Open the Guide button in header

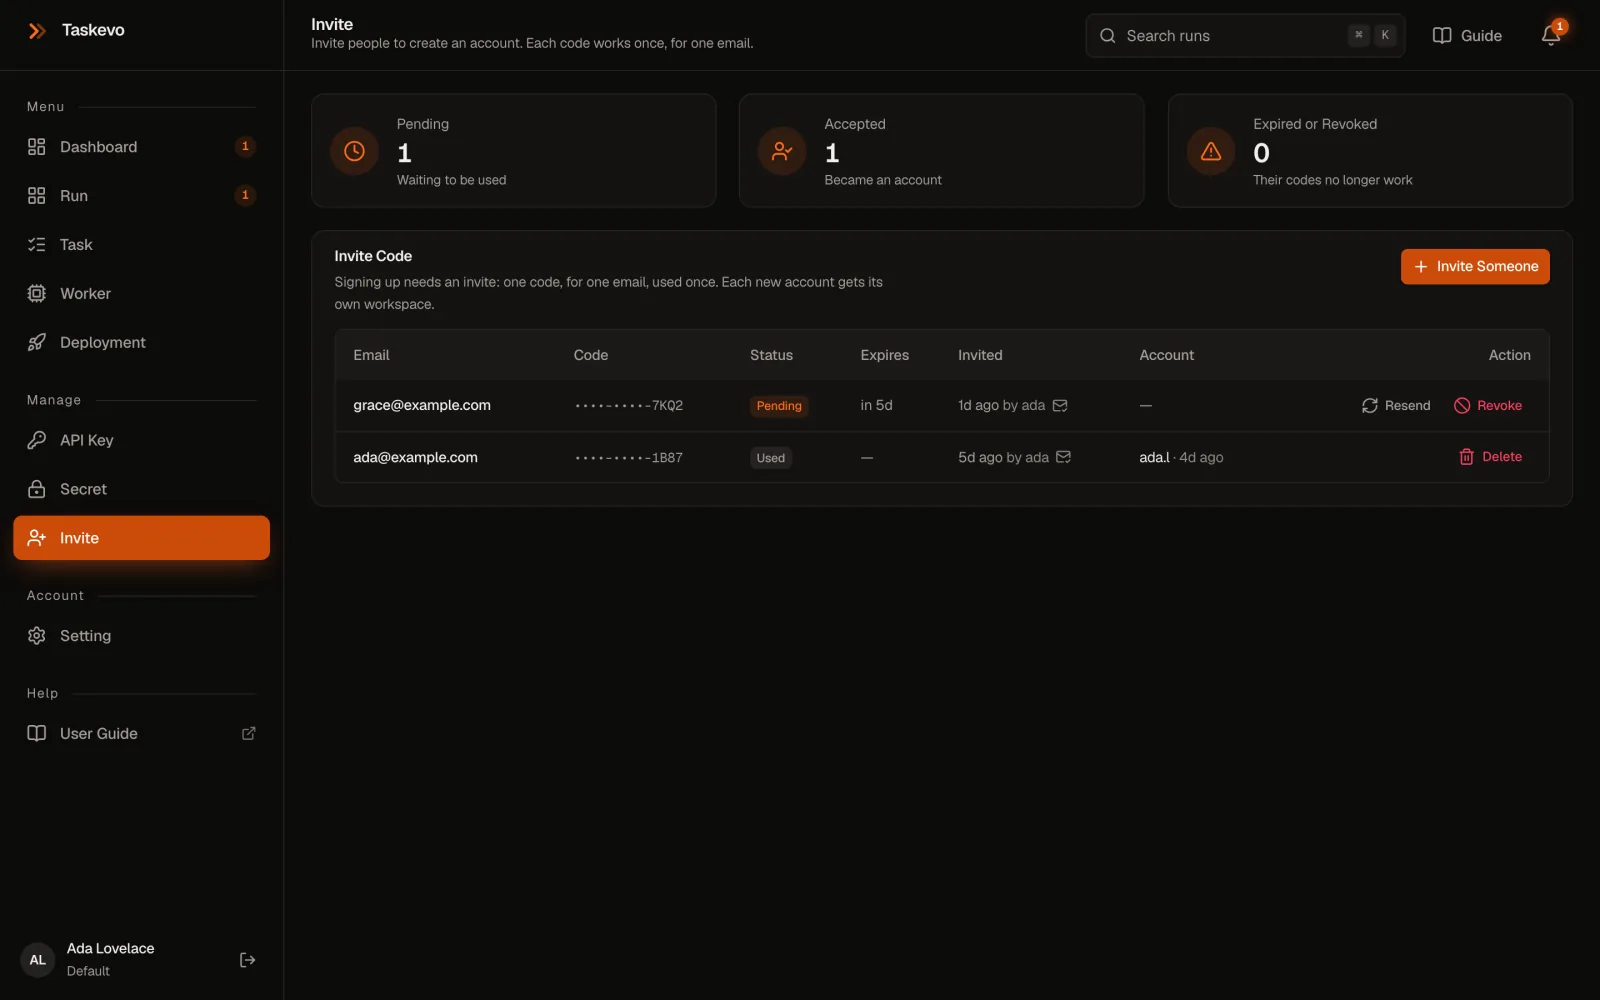pos(1467,36)
